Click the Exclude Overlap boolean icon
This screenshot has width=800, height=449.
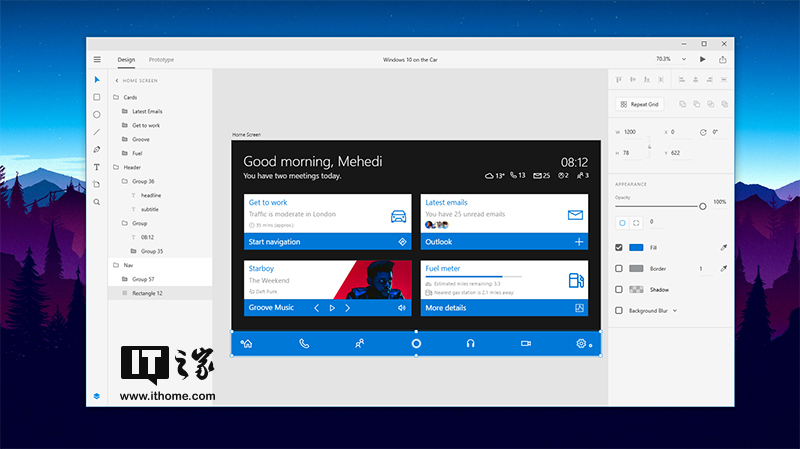point(724,104)
